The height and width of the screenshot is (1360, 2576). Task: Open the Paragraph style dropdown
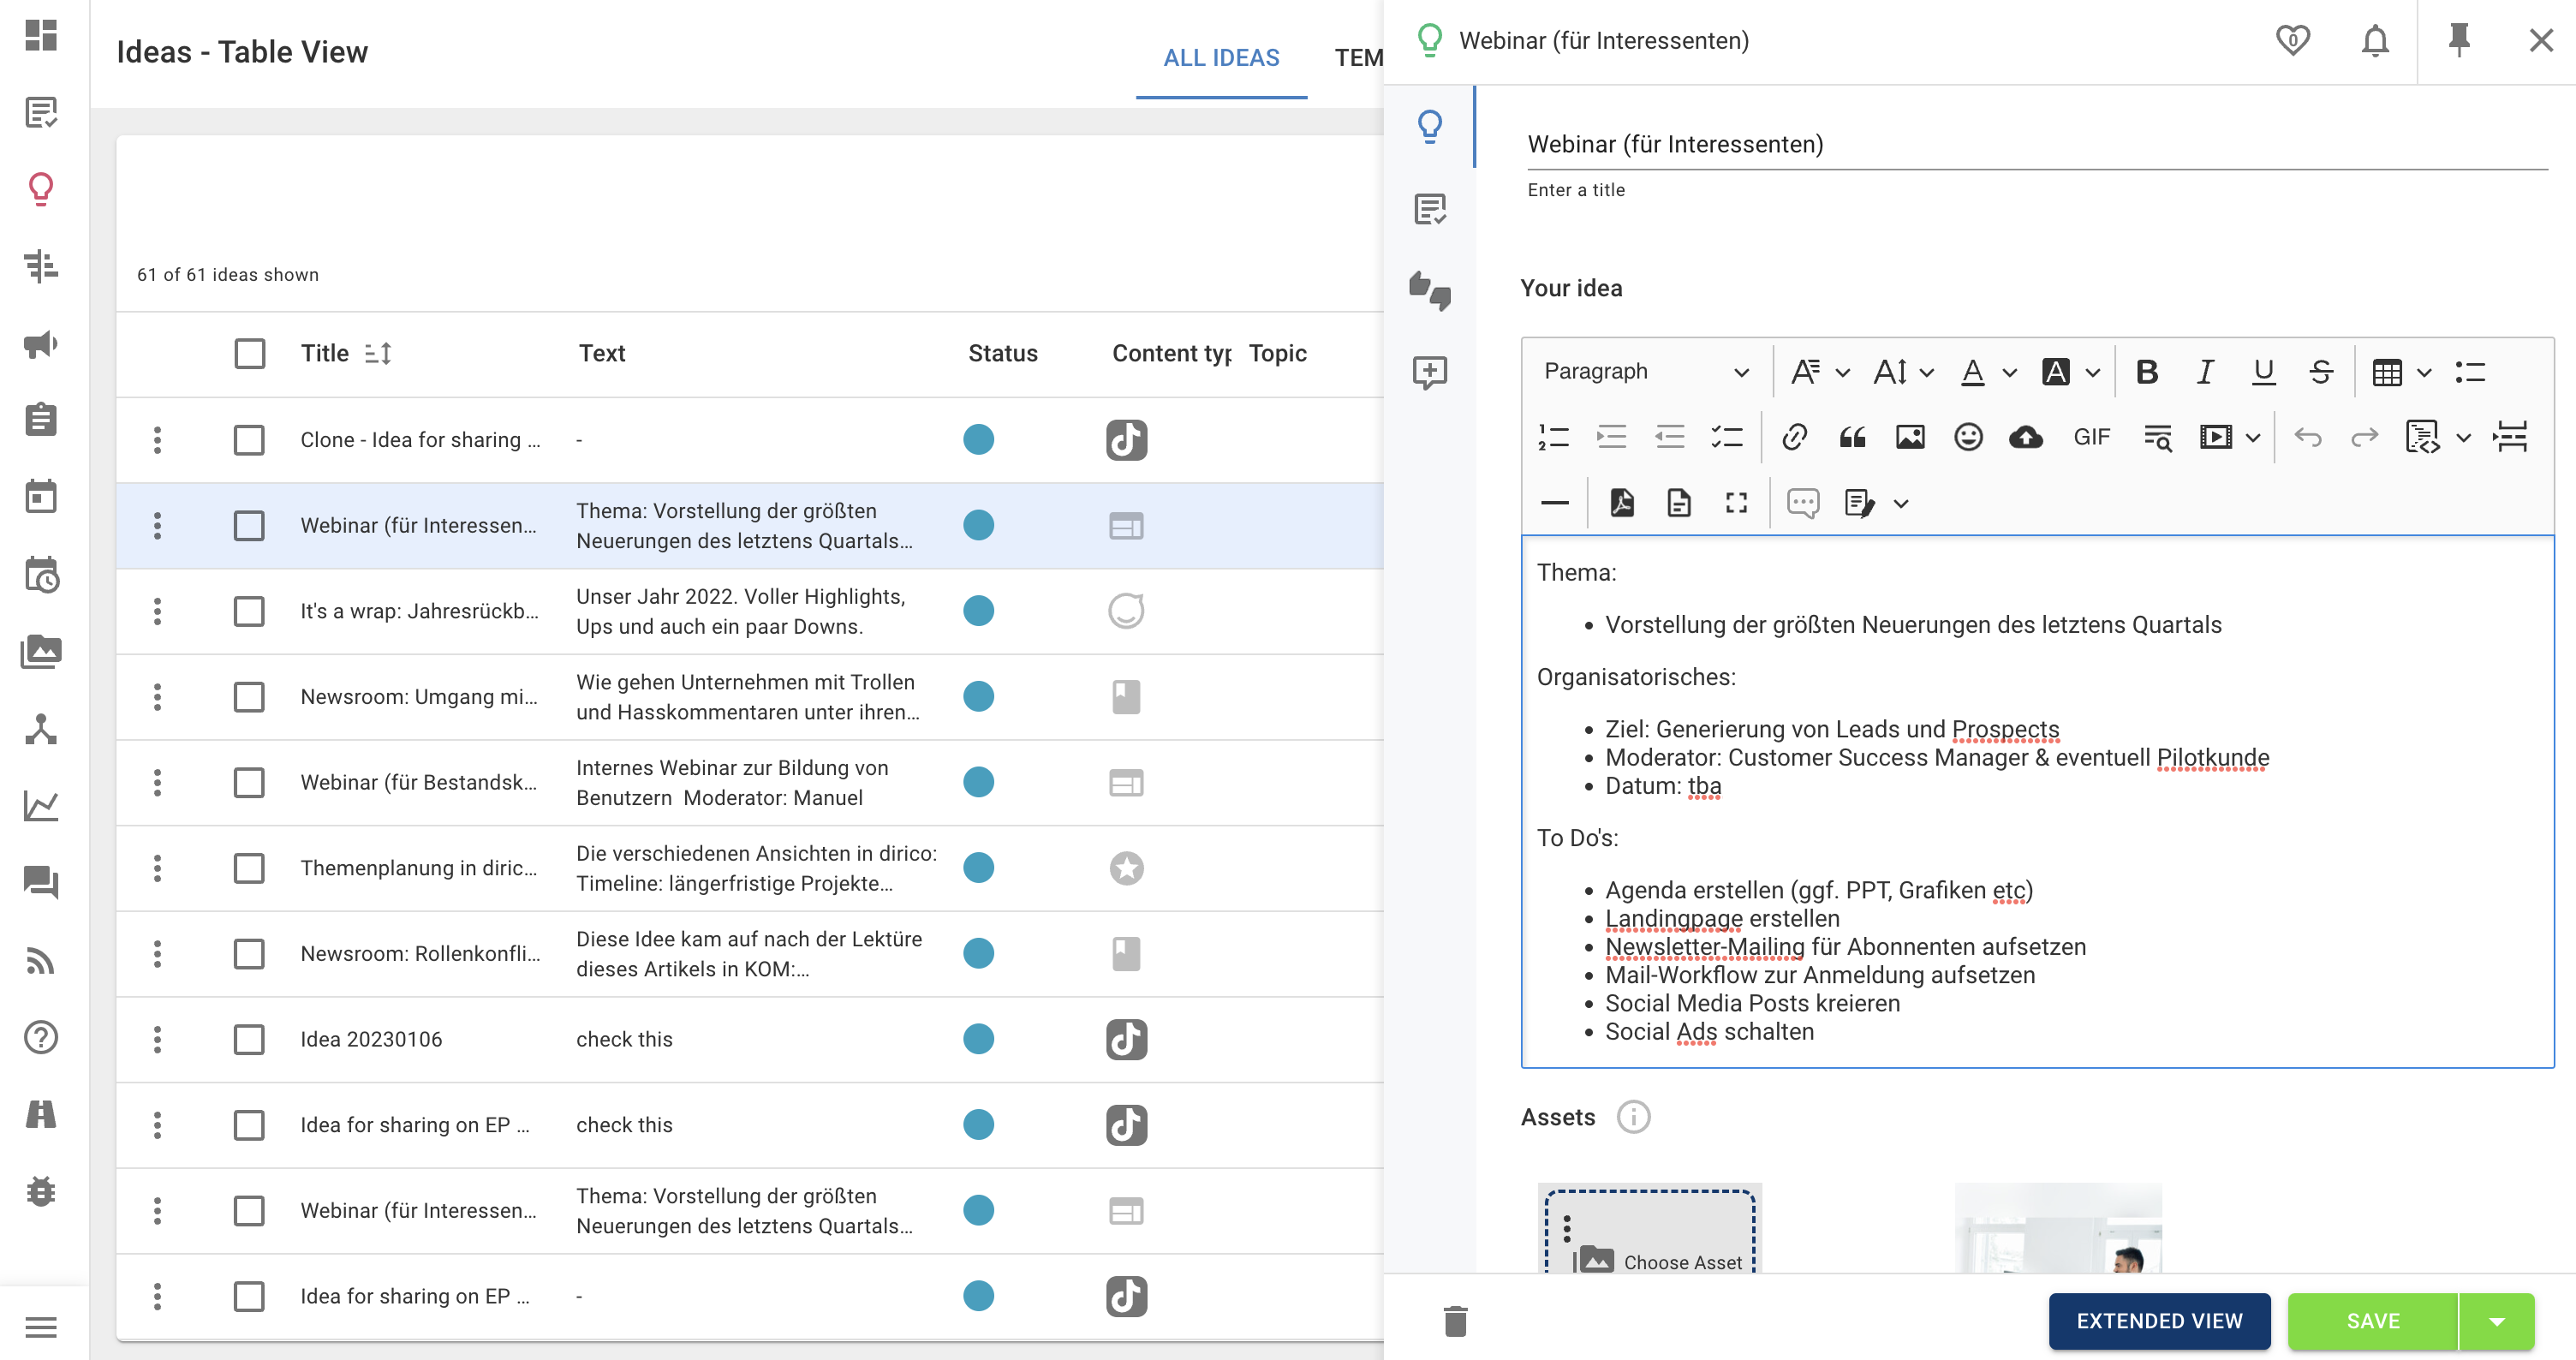pyautogui.click(x=1645, y=372)
